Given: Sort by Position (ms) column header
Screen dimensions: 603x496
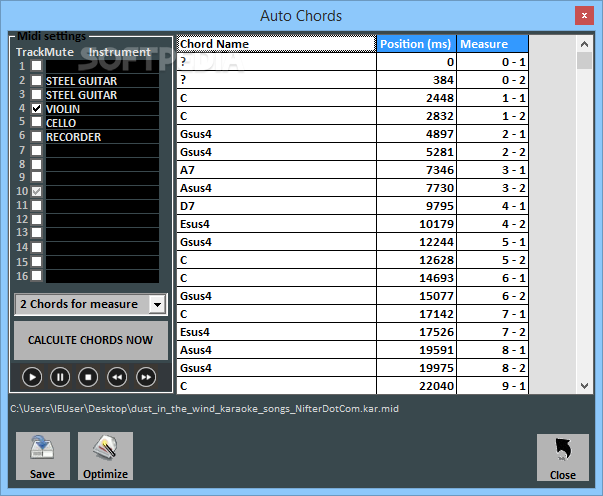Looking at the screenshot, I should [416, 44].
